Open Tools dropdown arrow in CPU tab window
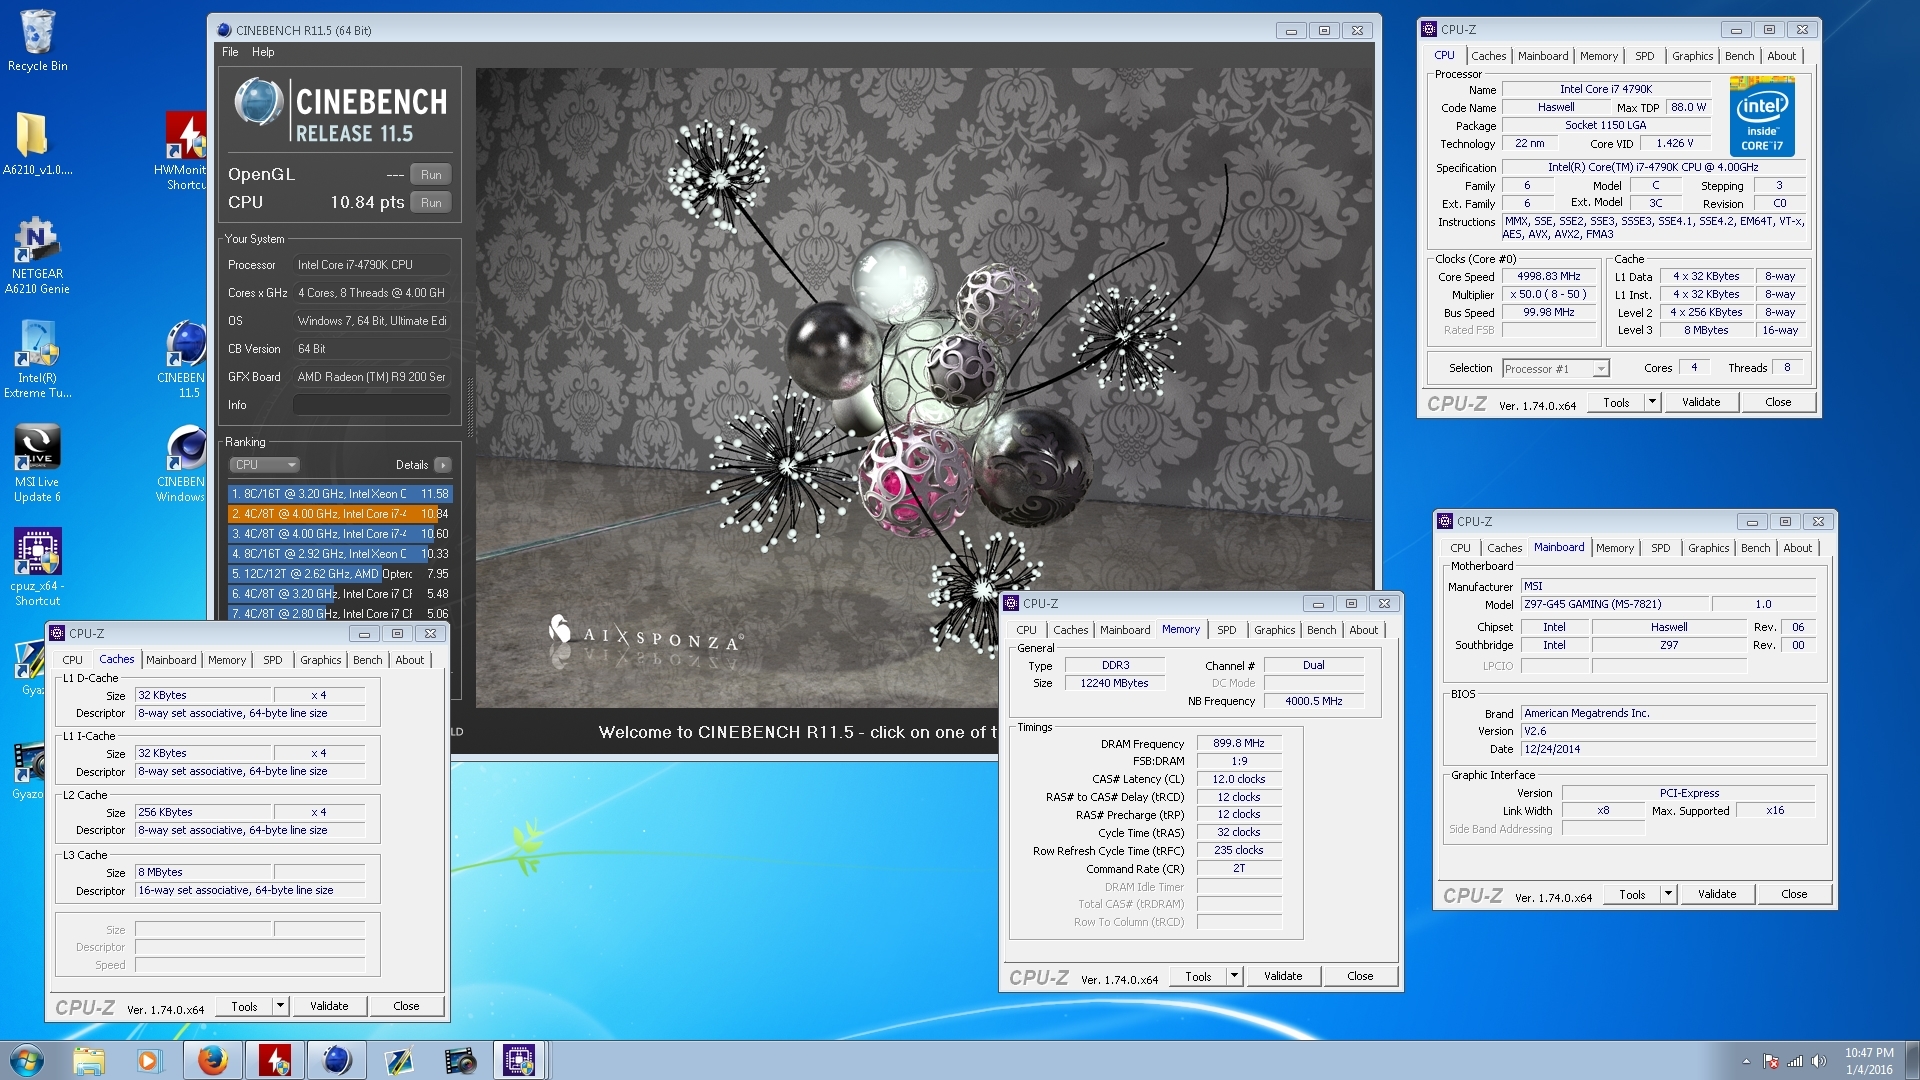This screenshot has height=1080, width=1920. pyautogui.click(x=1652, y=402)
